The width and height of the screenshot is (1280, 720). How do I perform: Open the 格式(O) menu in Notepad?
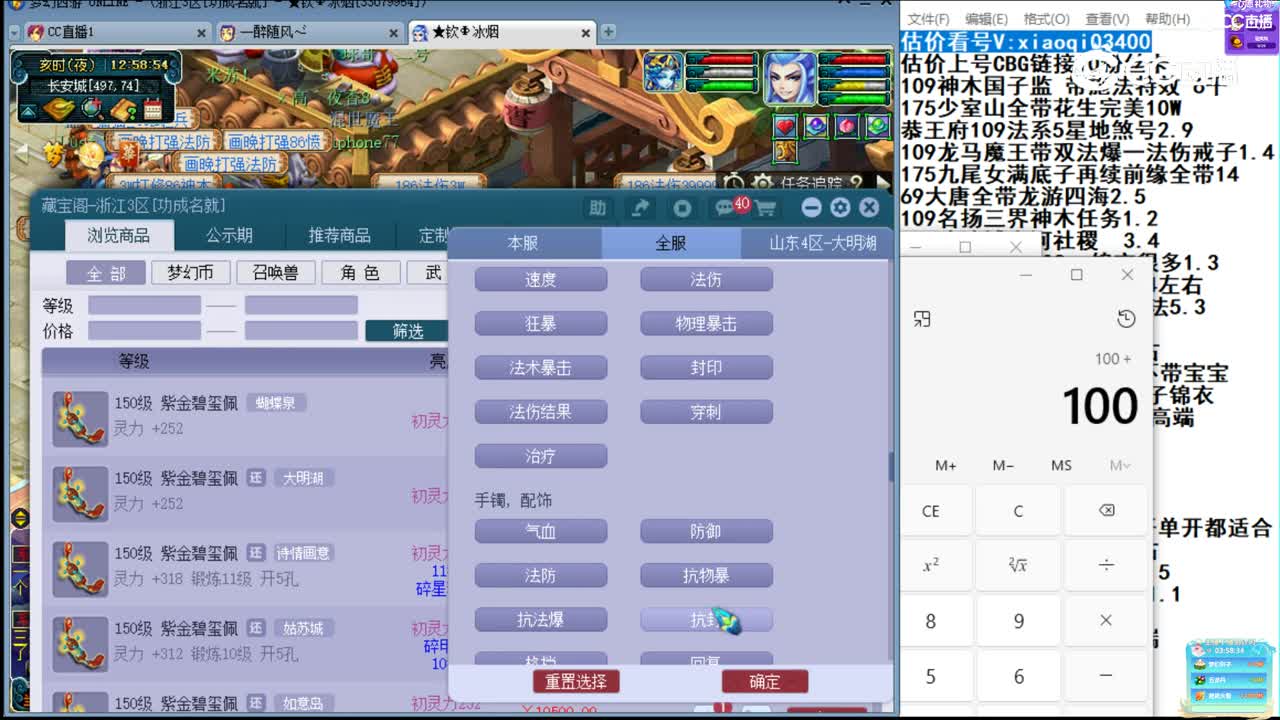pyautogui.click(x=1047, y=19)
